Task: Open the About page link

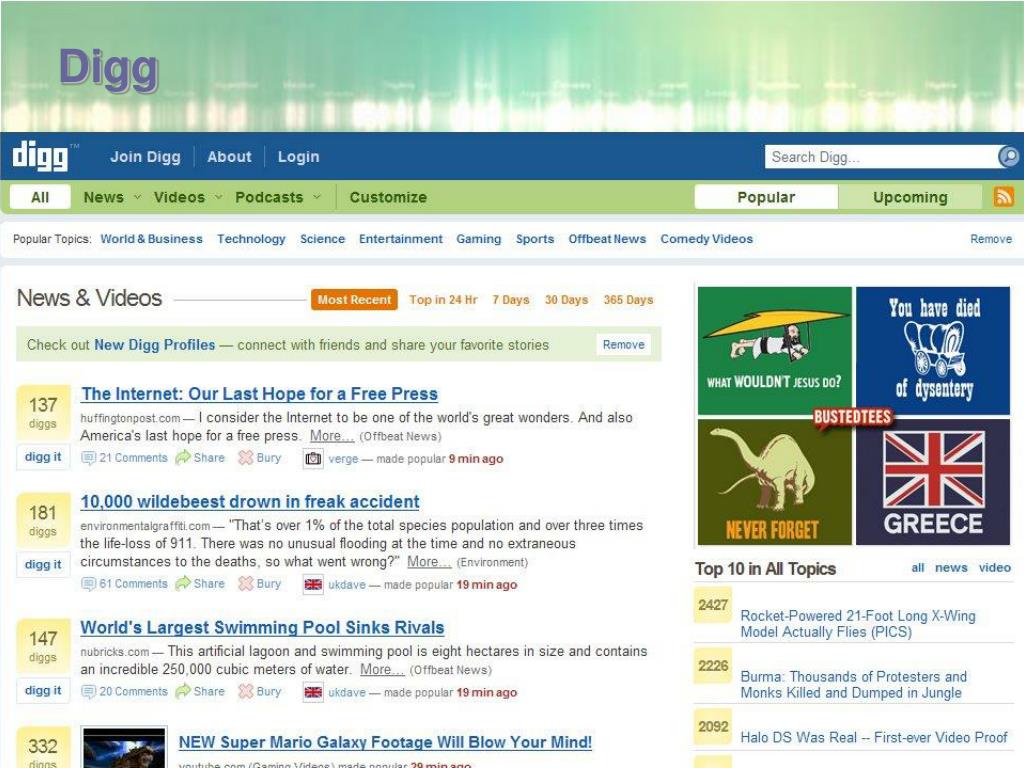Action: [x=229, y=157]
